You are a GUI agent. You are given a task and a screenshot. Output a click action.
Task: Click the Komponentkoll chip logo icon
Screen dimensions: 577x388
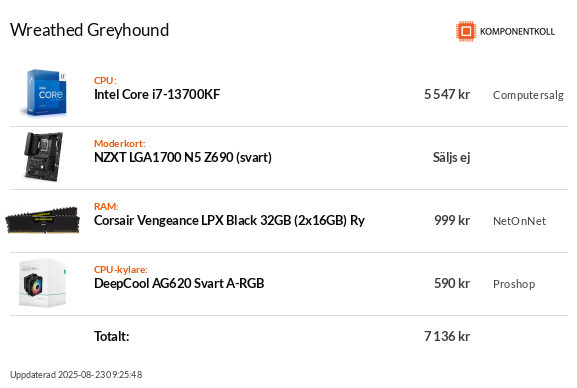466,31
